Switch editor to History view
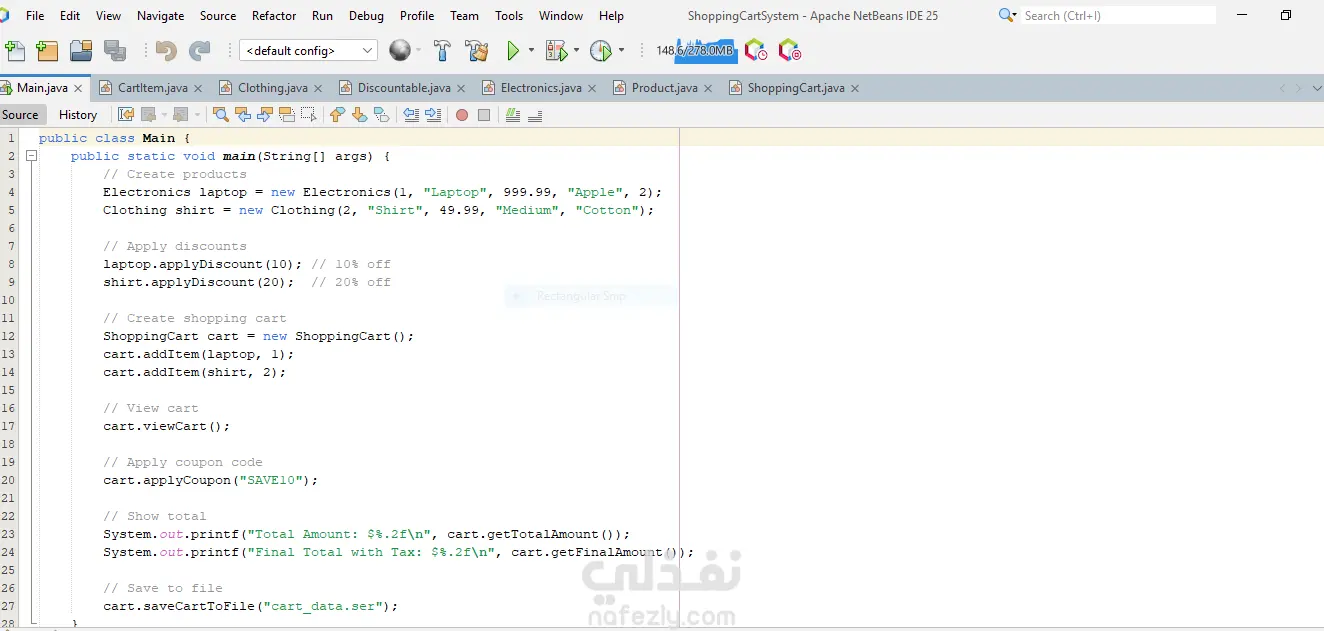 tap(78, 115)
